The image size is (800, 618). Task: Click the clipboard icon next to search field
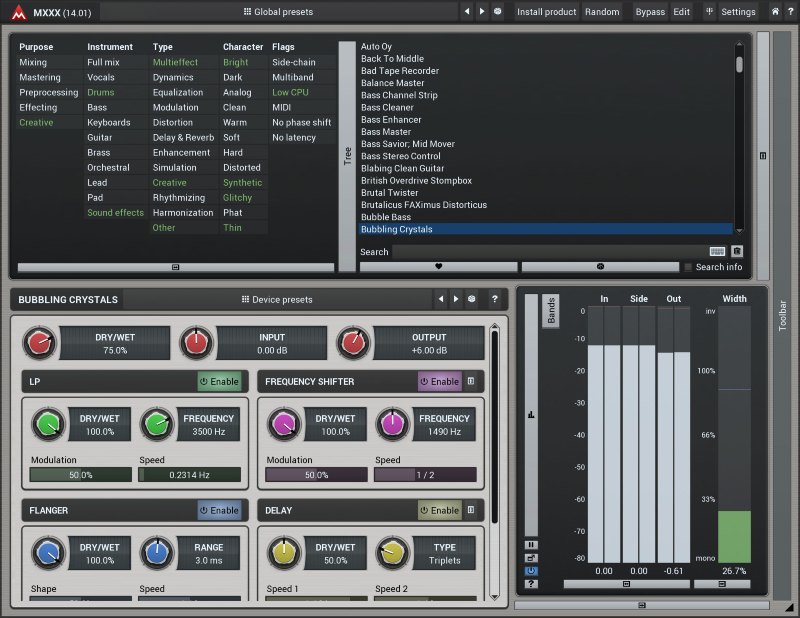point(737,252)
